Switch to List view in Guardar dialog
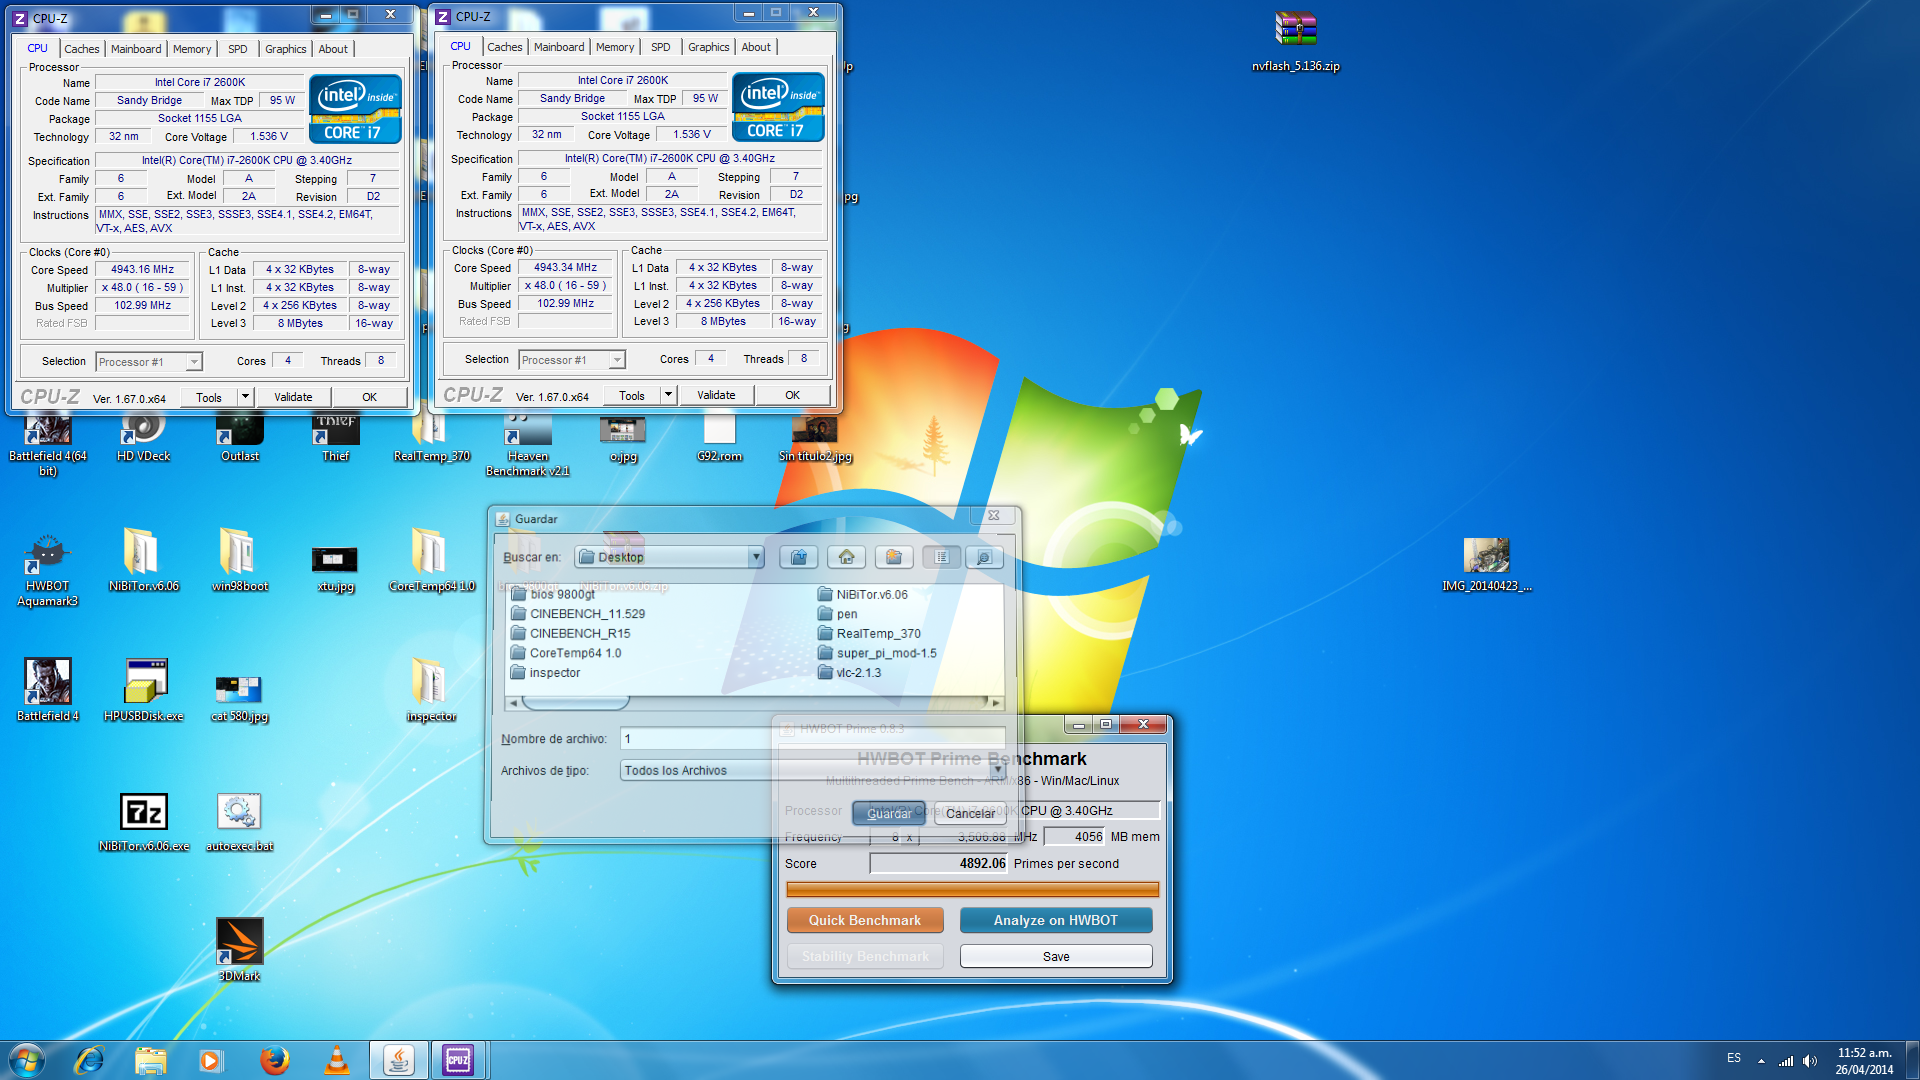1920x1080 pixels. 941,557
